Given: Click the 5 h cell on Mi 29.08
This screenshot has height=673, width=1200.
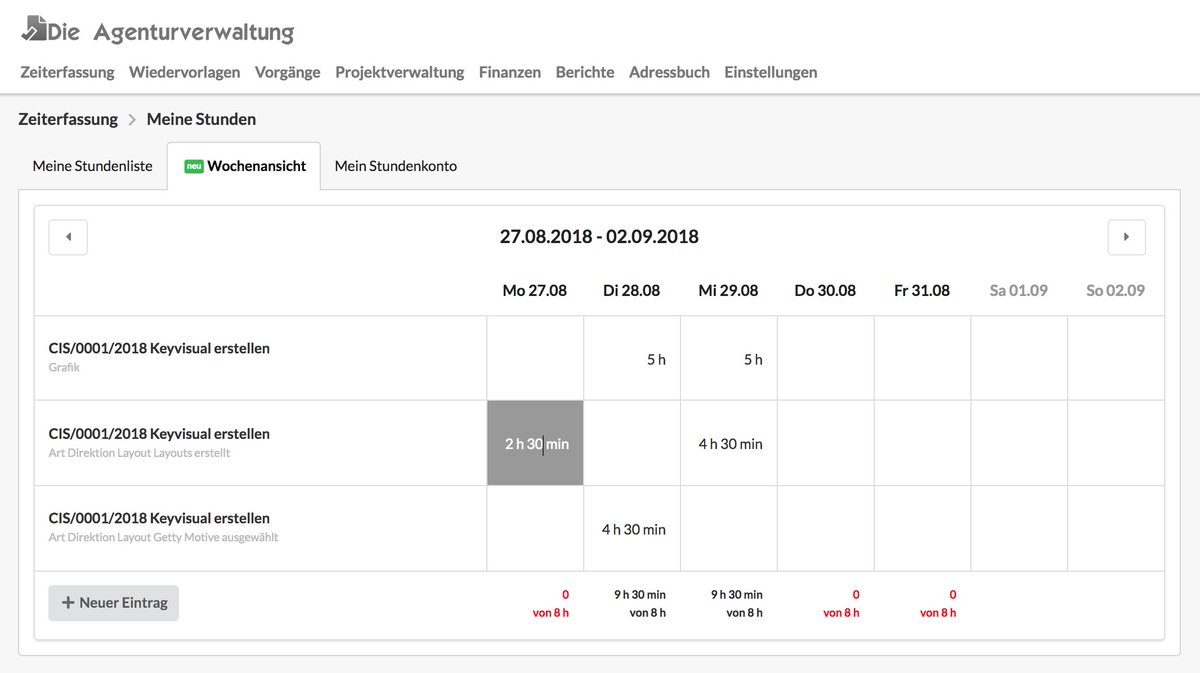Looking at the screenshot, I should point(729,359).
